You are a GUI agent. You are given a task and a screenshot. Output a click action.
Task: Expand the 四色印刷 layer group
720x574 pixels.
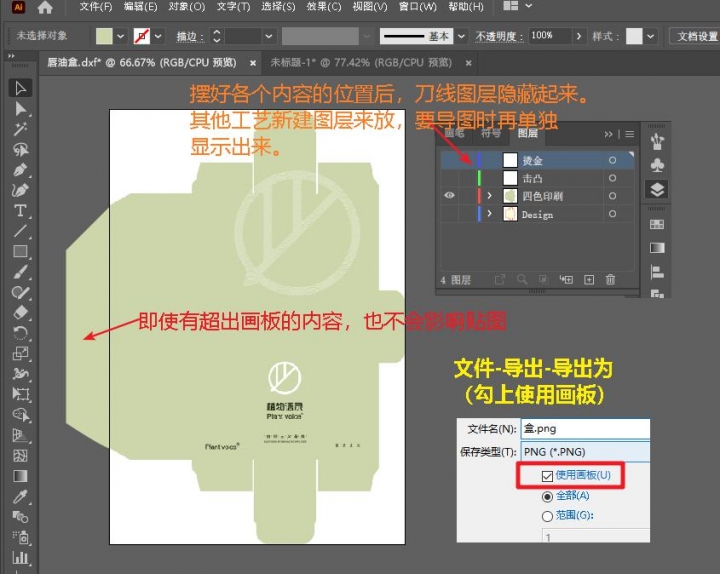click(490, 196)
